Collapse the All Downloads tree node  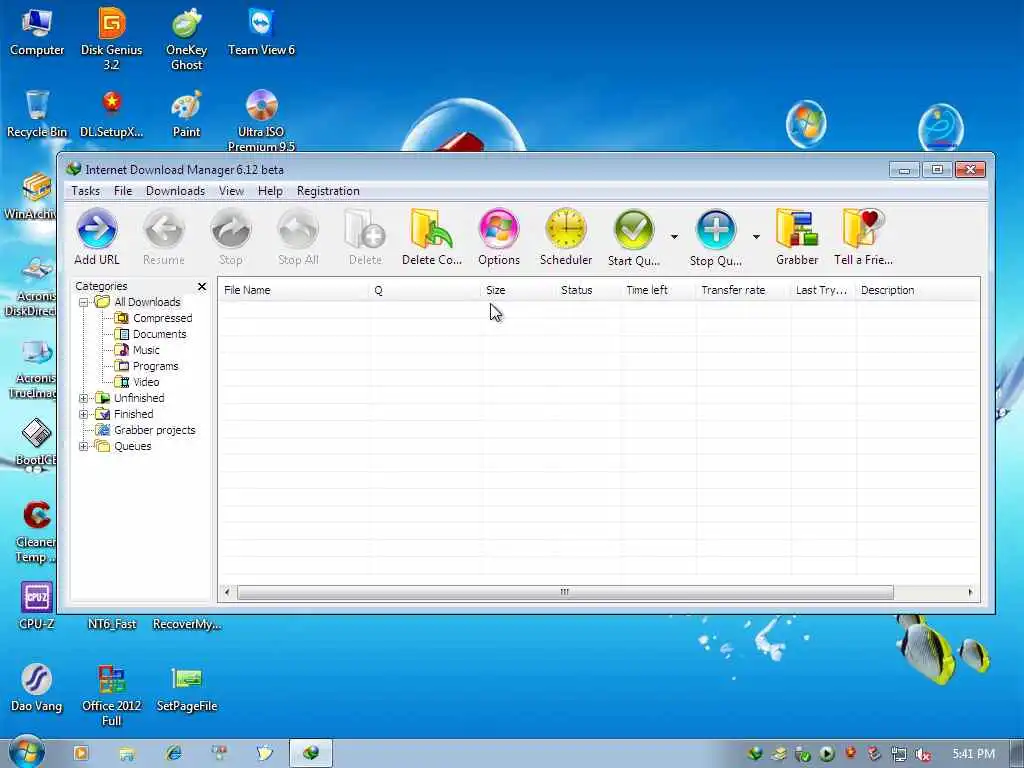(x=84, y=302)
